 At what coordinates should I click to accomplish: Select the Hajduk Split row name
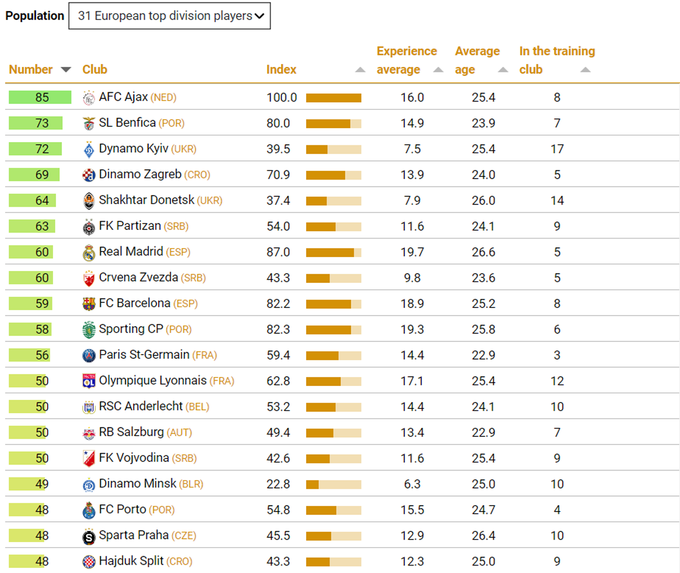[x=130, y=562]
